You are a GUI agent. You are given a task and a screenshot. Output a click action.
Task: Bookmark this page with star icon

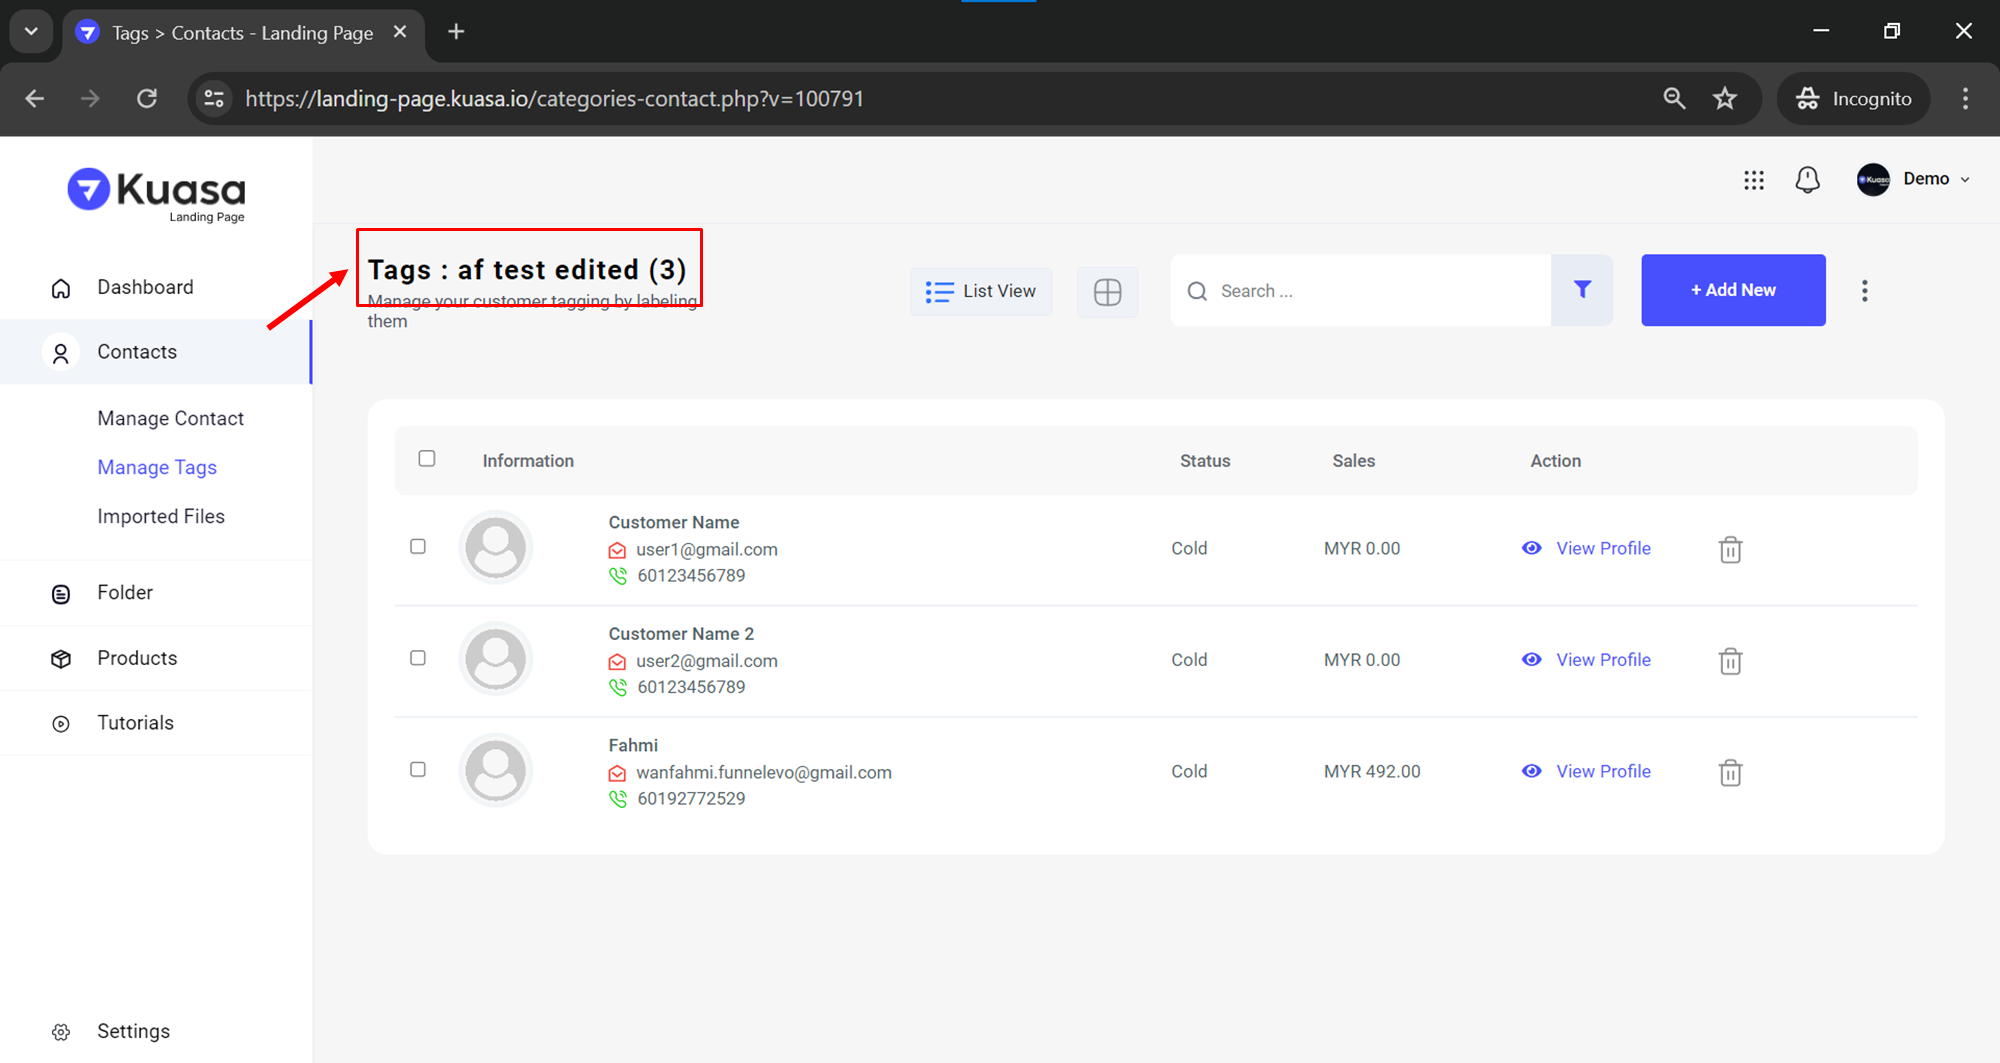click(x=1725, y=98)
